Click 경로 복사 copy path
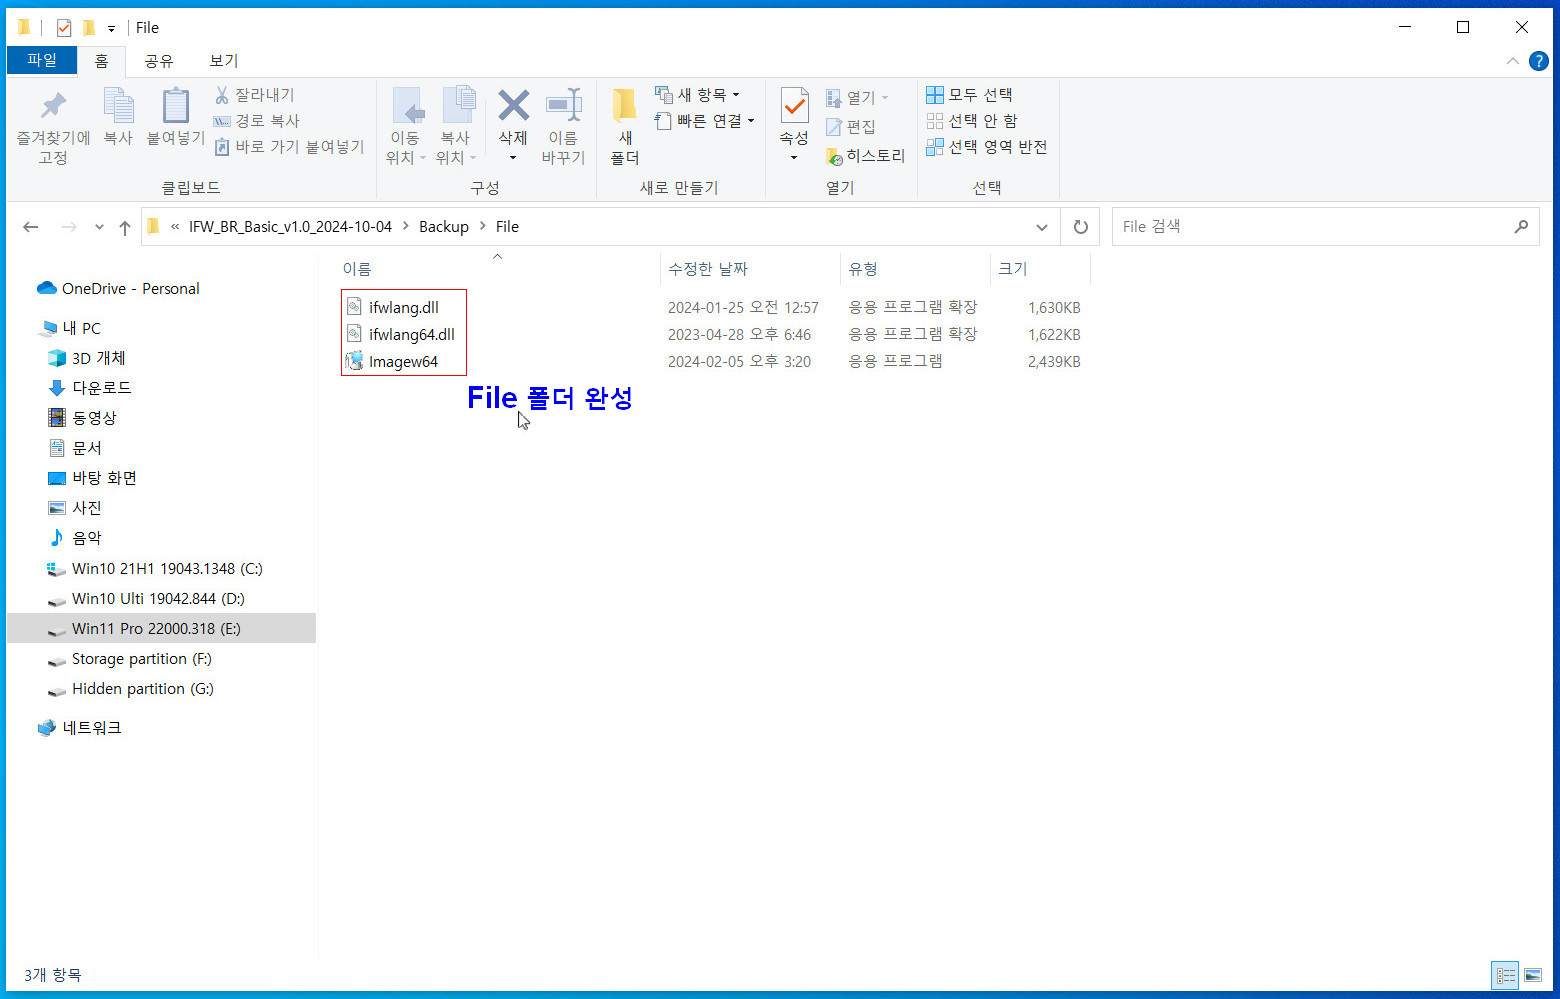 (x=257, y=121)
